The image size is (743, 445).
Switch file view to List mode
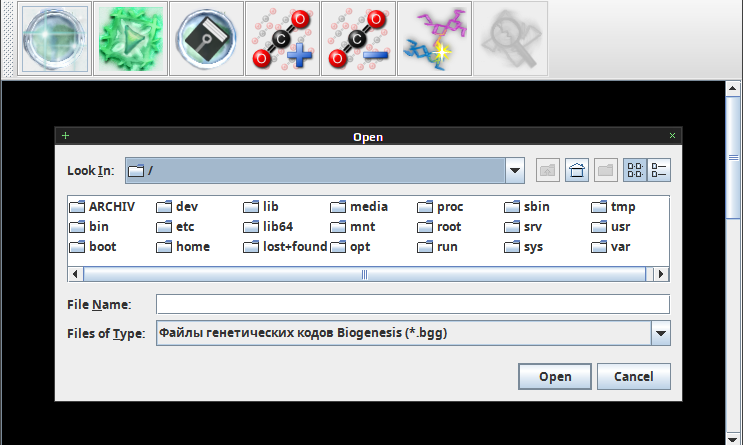[x=634, y=170]
